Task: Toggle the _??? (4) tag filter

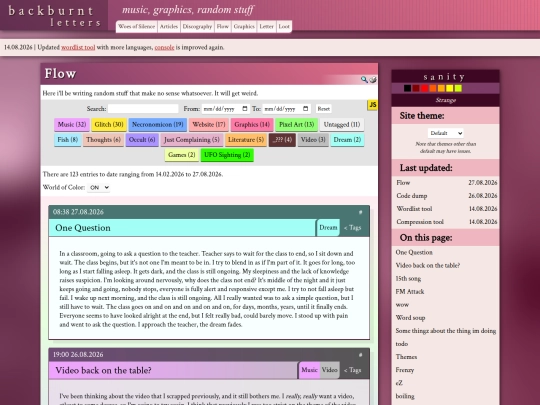Action: 282,140
